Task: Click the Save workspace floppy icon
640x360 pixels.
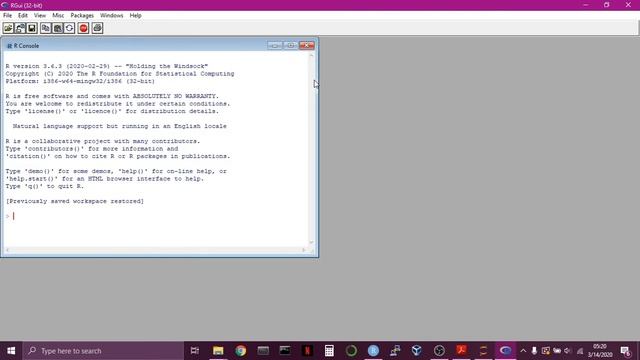Action: 32,28
